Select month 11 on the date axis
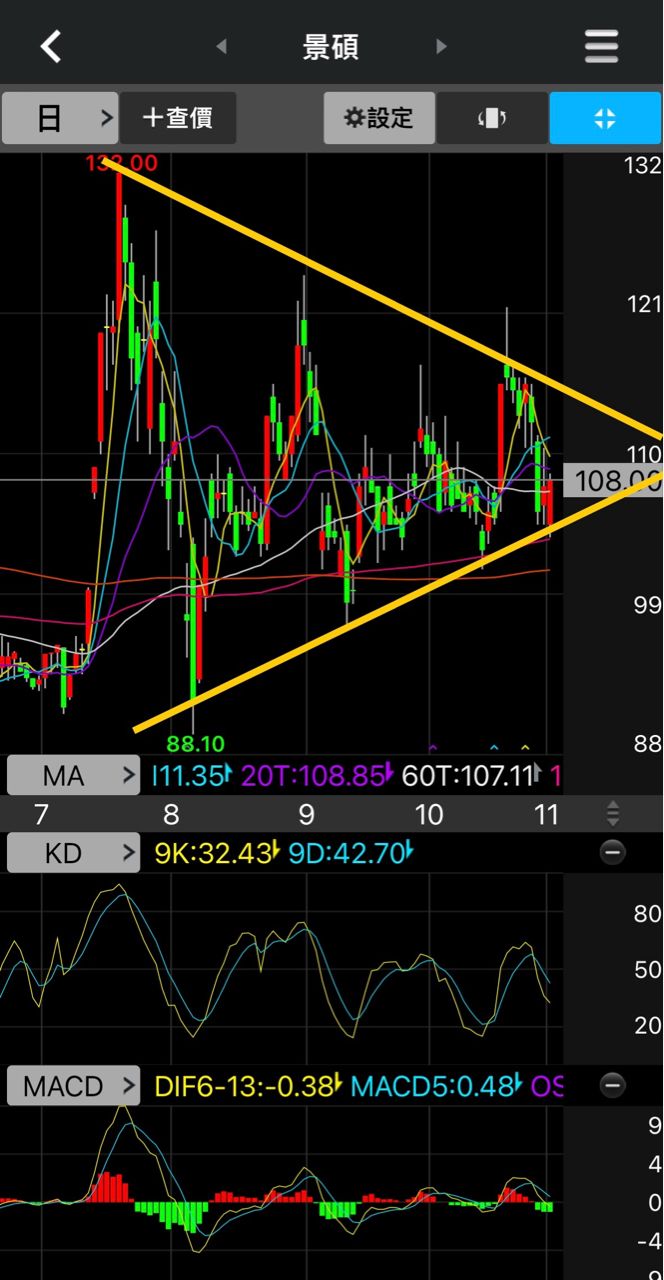This screenshot has width=664, height=1280. click(545, 814)
